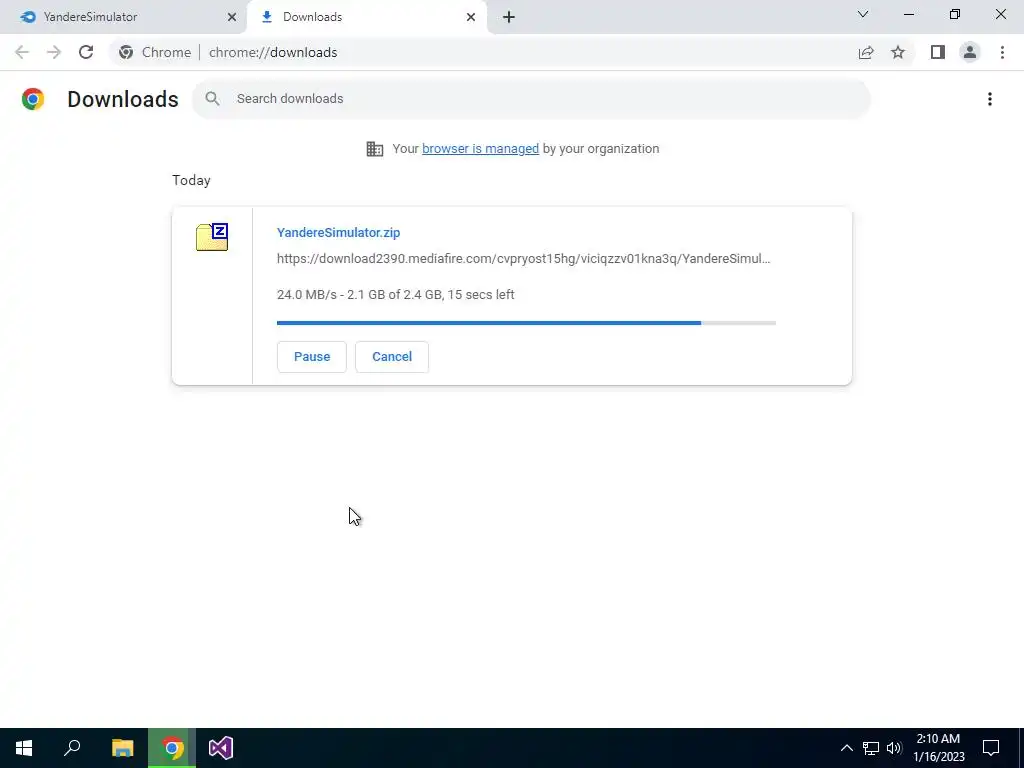
Task: Expand the tab search chevron
Action: coord(863,14)
